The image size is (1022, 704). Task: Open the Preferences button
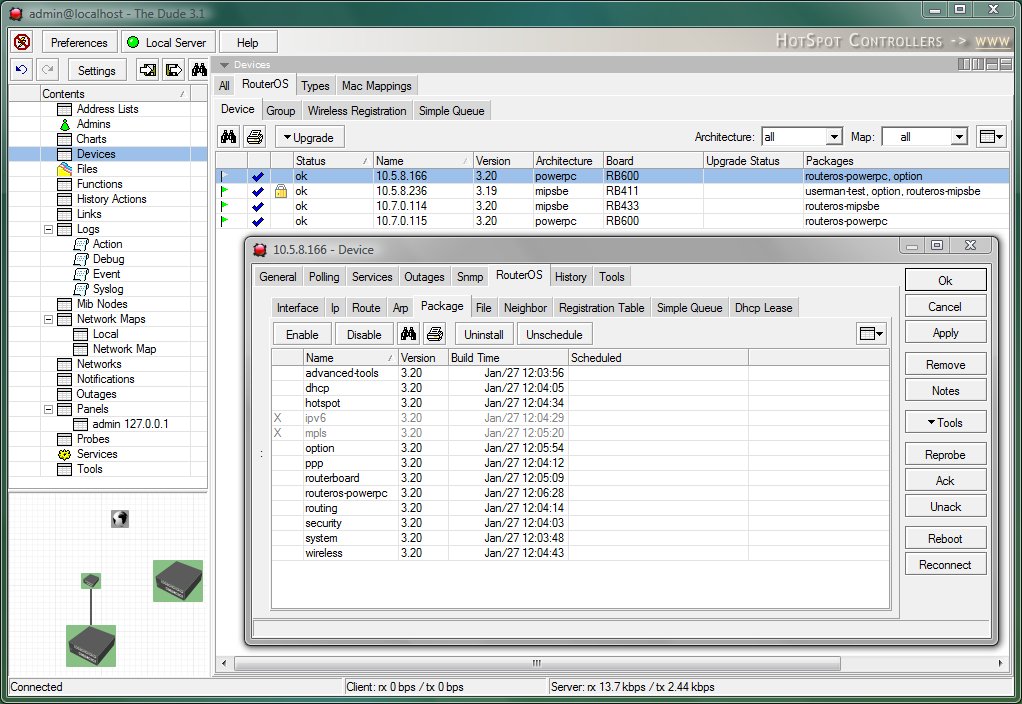pyautogui.click(x=80, y=42)
